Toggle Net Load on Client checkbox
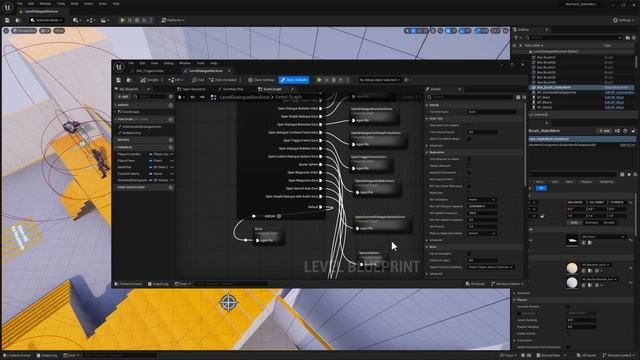This screenshot has width=640, height=360. pos(469,179)
